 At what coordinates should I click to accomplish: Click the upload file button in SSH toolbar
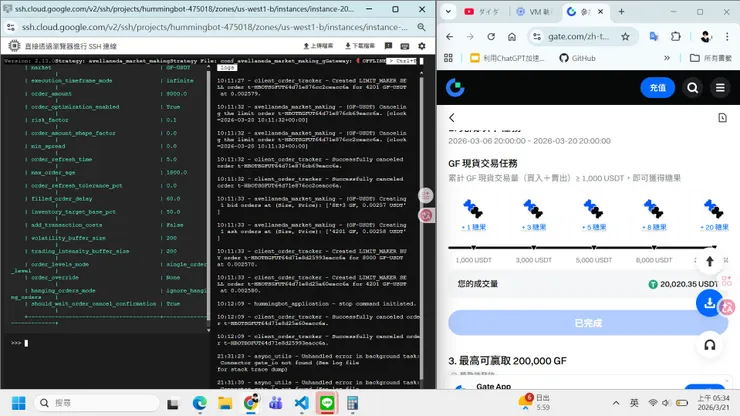(x=318, y=46)
